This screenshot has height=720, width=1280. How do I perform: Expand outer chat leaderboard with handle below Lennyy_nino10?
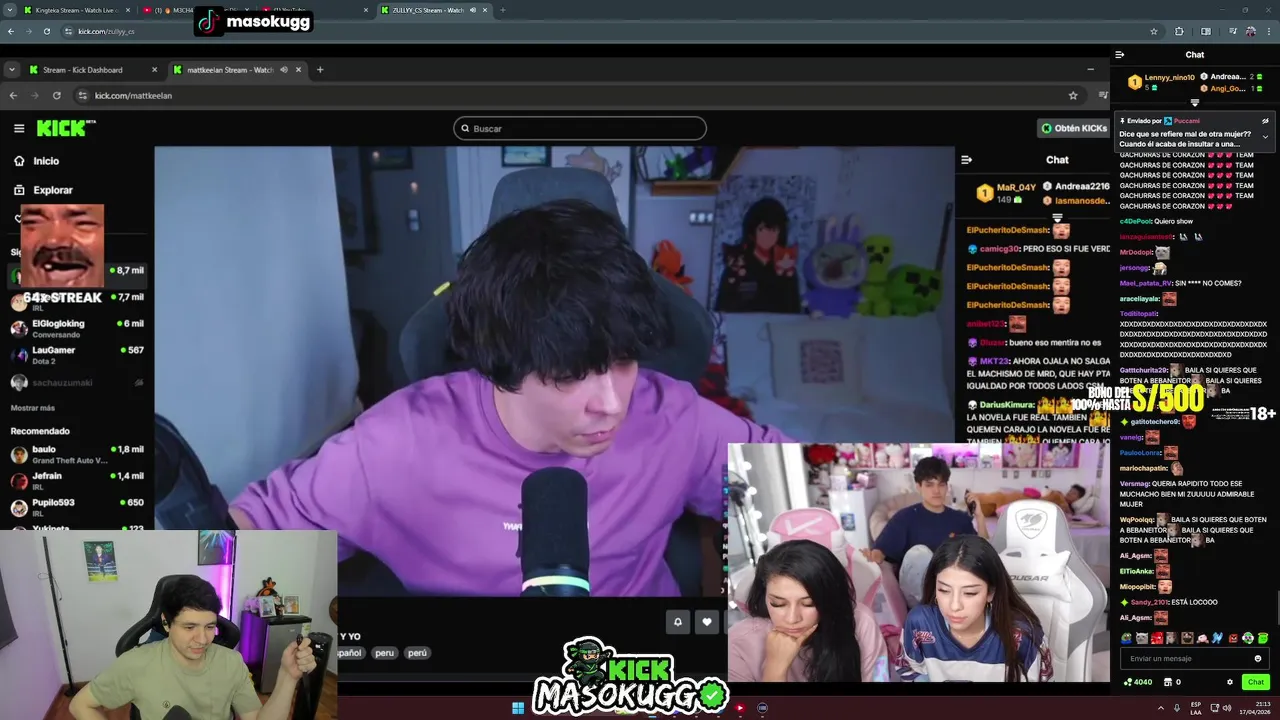[1194, 102]
